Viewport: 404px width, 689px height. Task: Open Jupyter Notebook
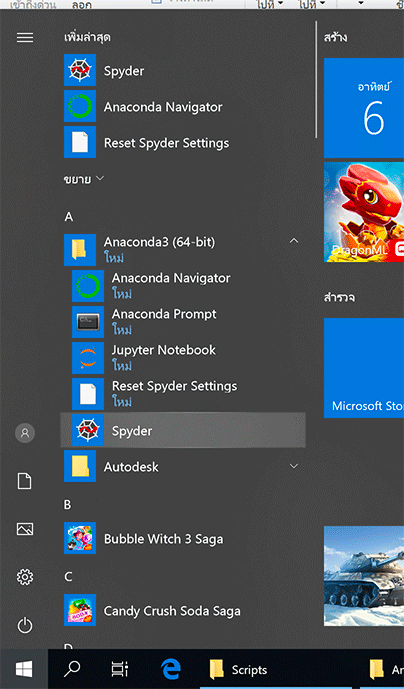(x=182, y=358)
